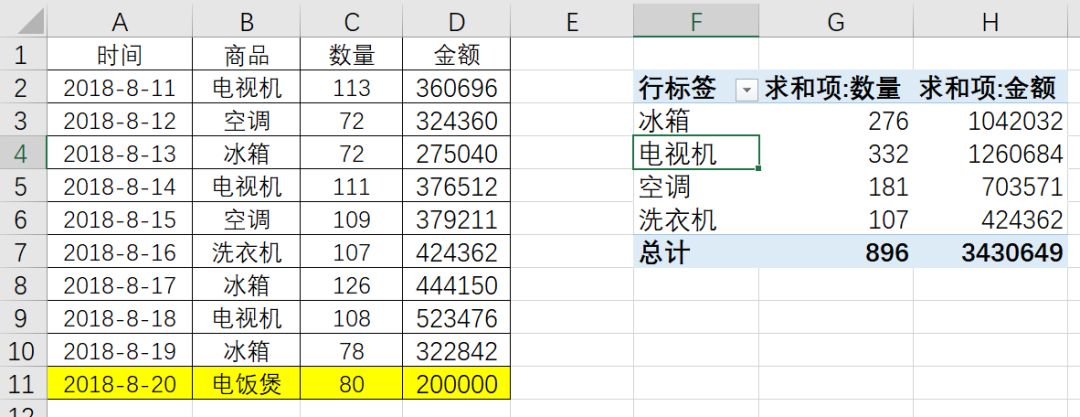Select quantity cell 113
The image size is (1080, 417).
351,88
